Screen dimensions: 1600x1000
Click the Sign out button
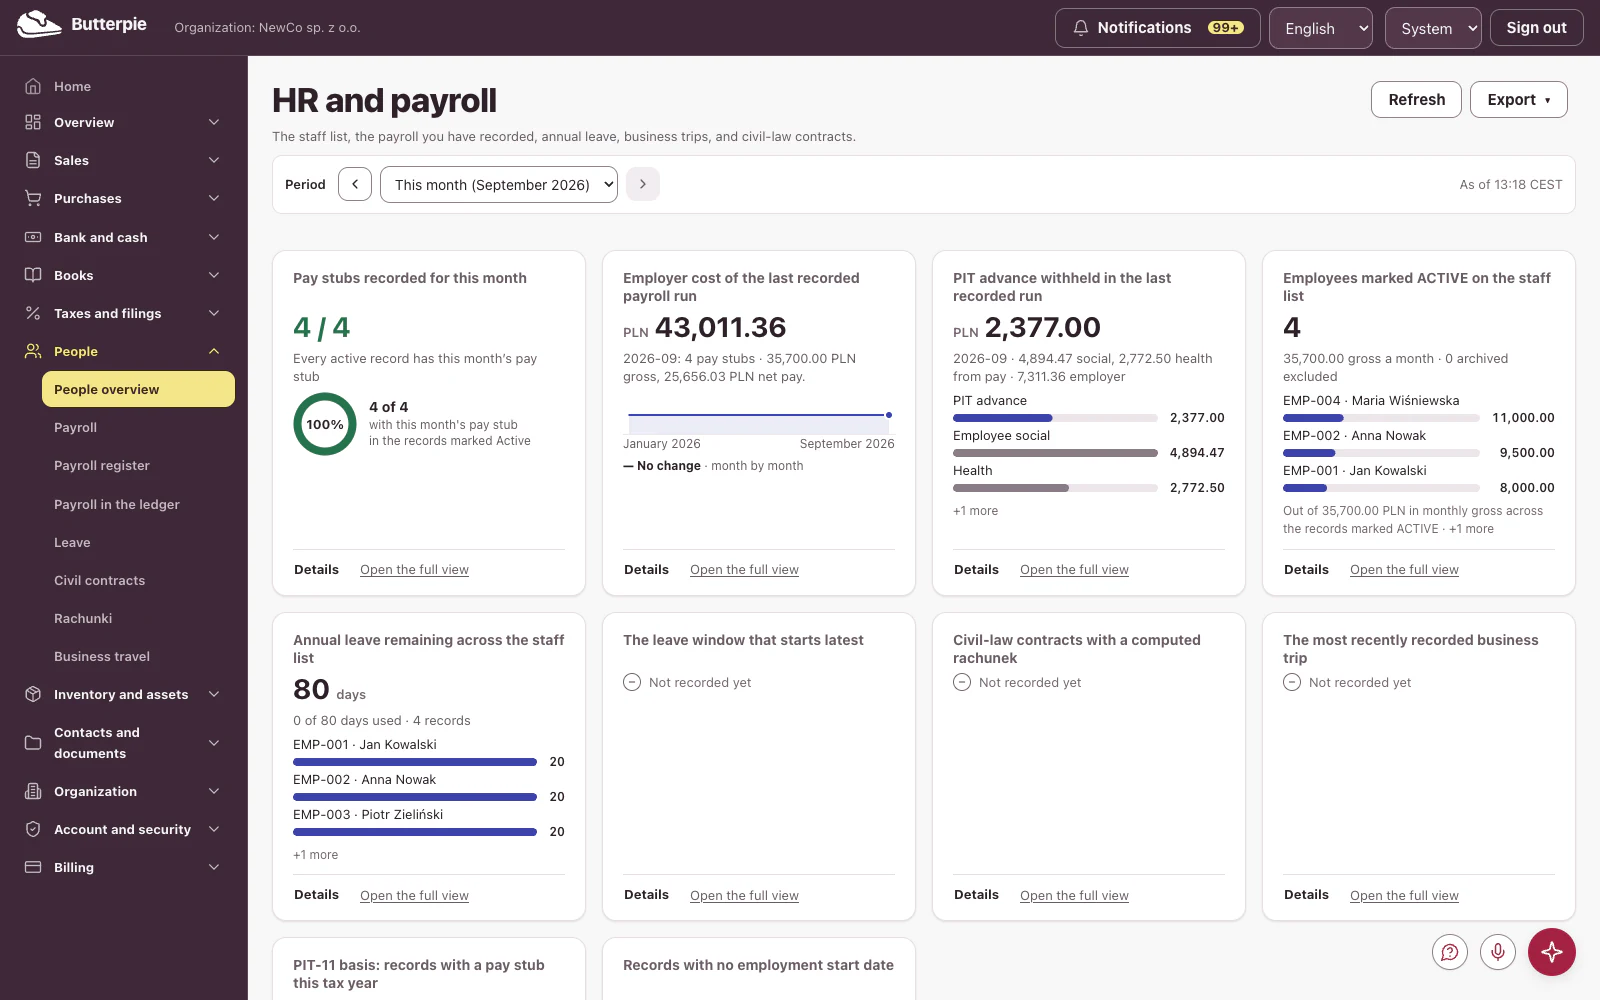coord(1536,28)
